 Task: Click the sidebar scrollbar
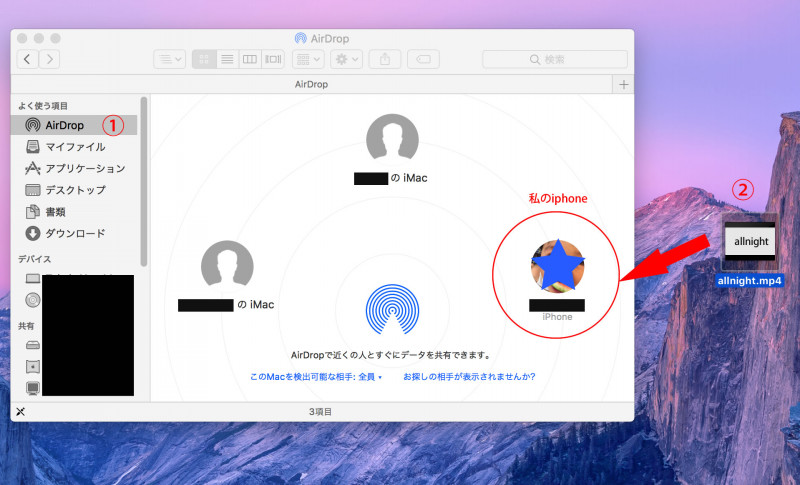point(144,182)
